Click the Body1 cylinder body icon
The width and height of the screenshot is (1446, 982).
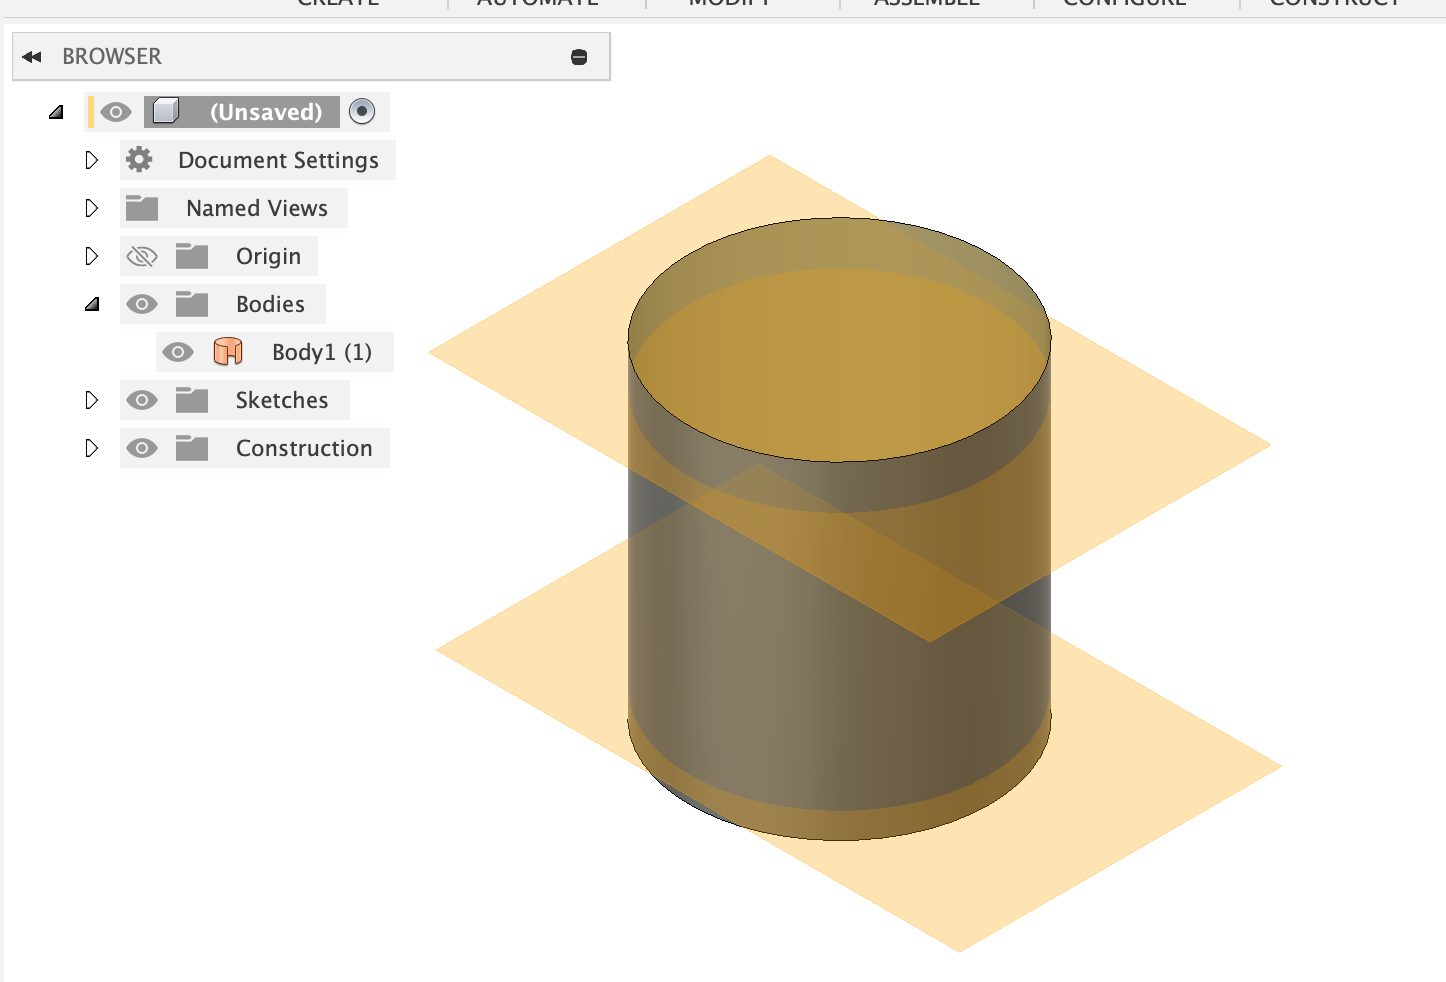point(228,351)
